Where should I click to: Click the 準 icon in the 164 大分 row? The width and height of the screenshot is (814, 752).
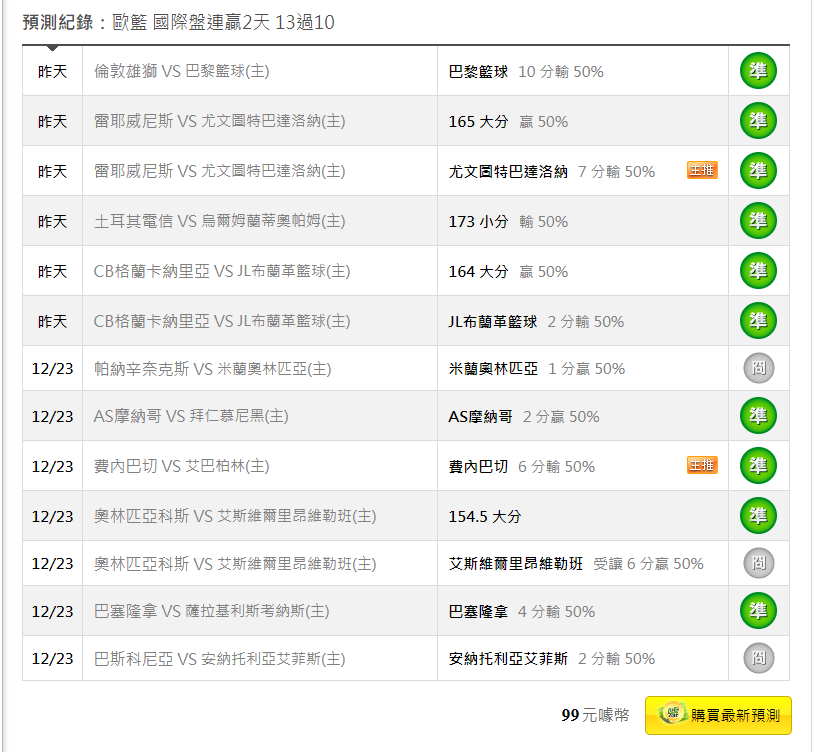pos(758,271)
